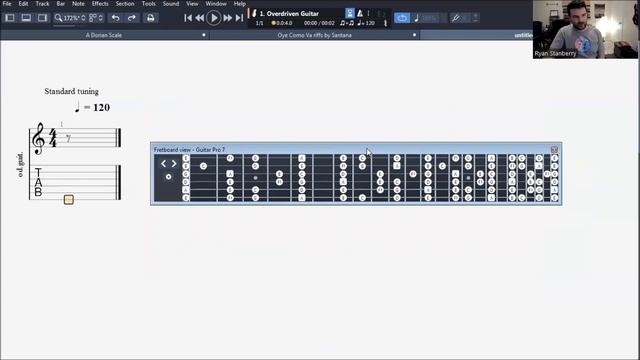Toggle the metronome
640x360 pixels.
click(360, 13)
